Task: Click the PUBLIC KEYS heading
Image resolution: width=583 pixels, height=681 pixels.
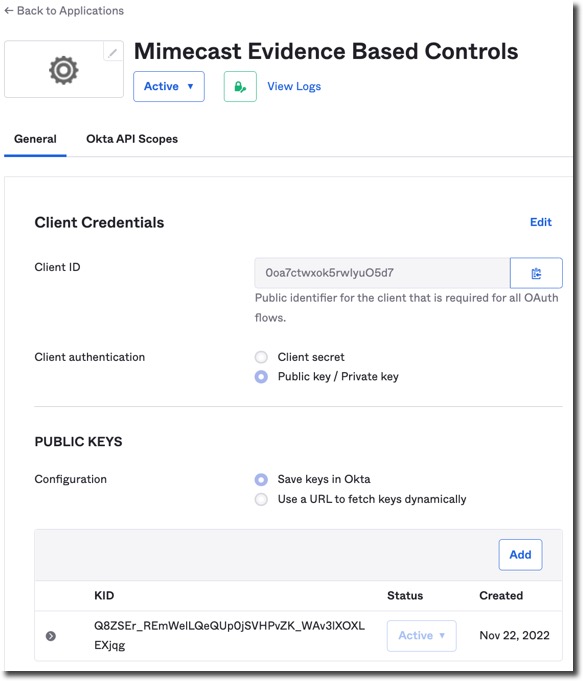Action: [x=78, y=442]
